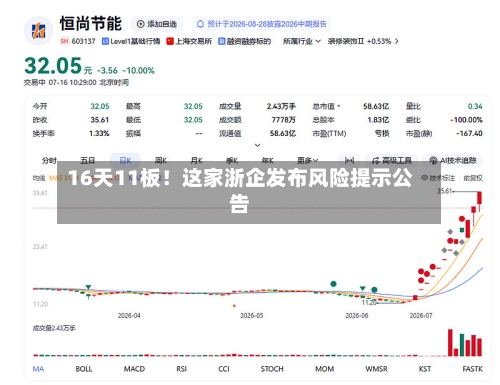Click the stock code 603137
The height and width of the screenshot is (385, 500).
click(83, 41)
